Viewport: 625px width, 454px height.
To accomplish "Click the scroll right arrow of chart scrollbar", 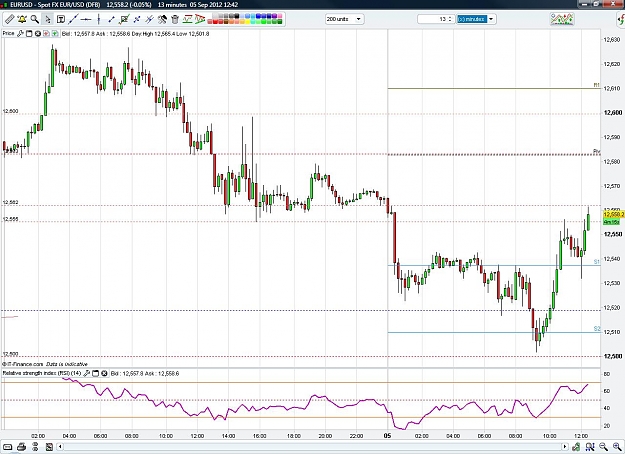I will (x=565, y=446).
